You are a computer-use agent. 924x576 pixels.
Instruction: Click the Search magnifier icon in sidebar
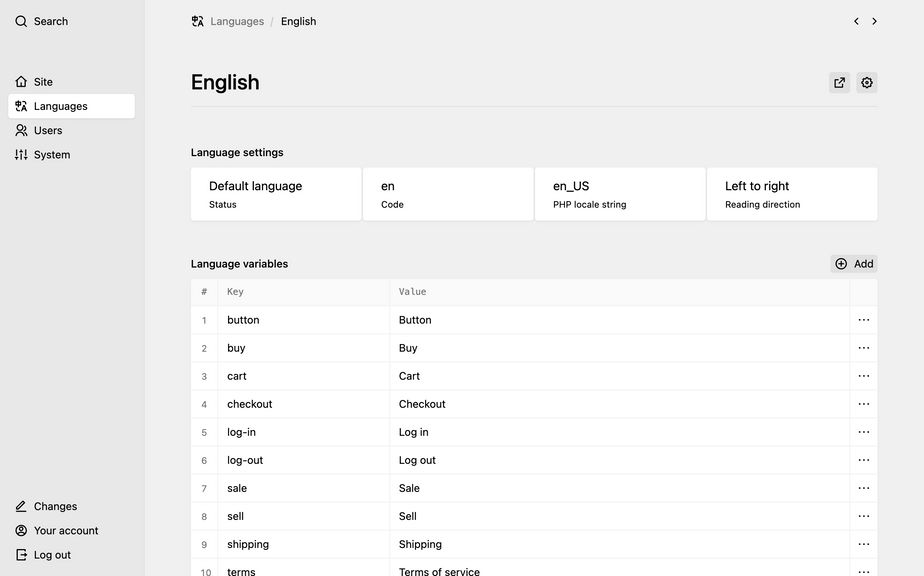[21, 21]
